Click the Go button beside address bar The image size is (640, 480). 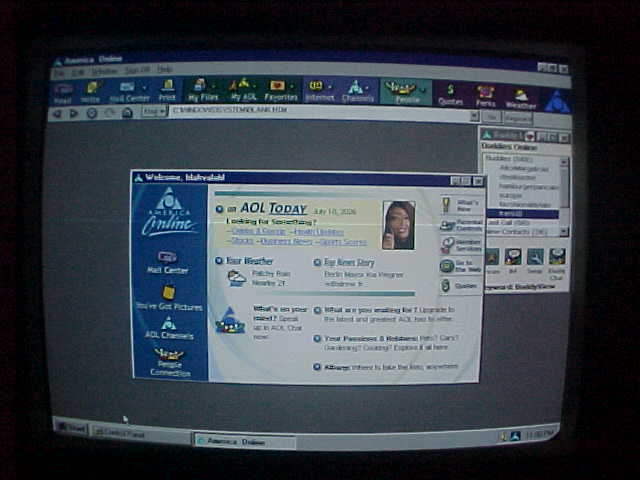[491, 117]
